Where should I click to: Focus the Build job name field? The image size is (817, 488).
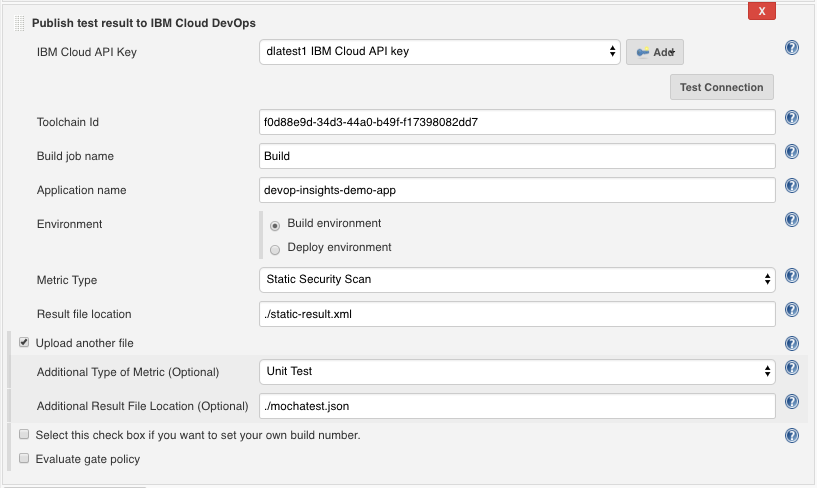point(517,156)
